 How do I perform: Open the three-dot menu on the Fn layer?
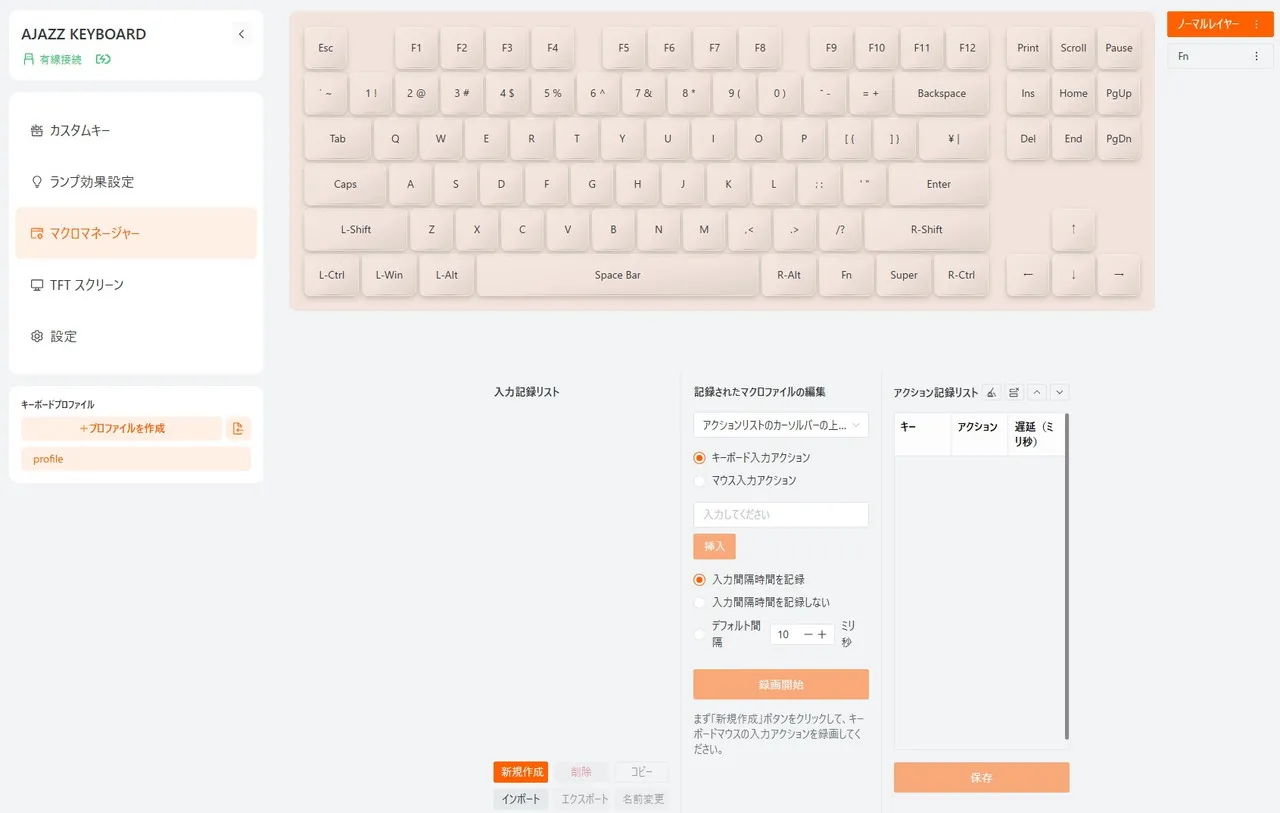tap(1256, 57)
